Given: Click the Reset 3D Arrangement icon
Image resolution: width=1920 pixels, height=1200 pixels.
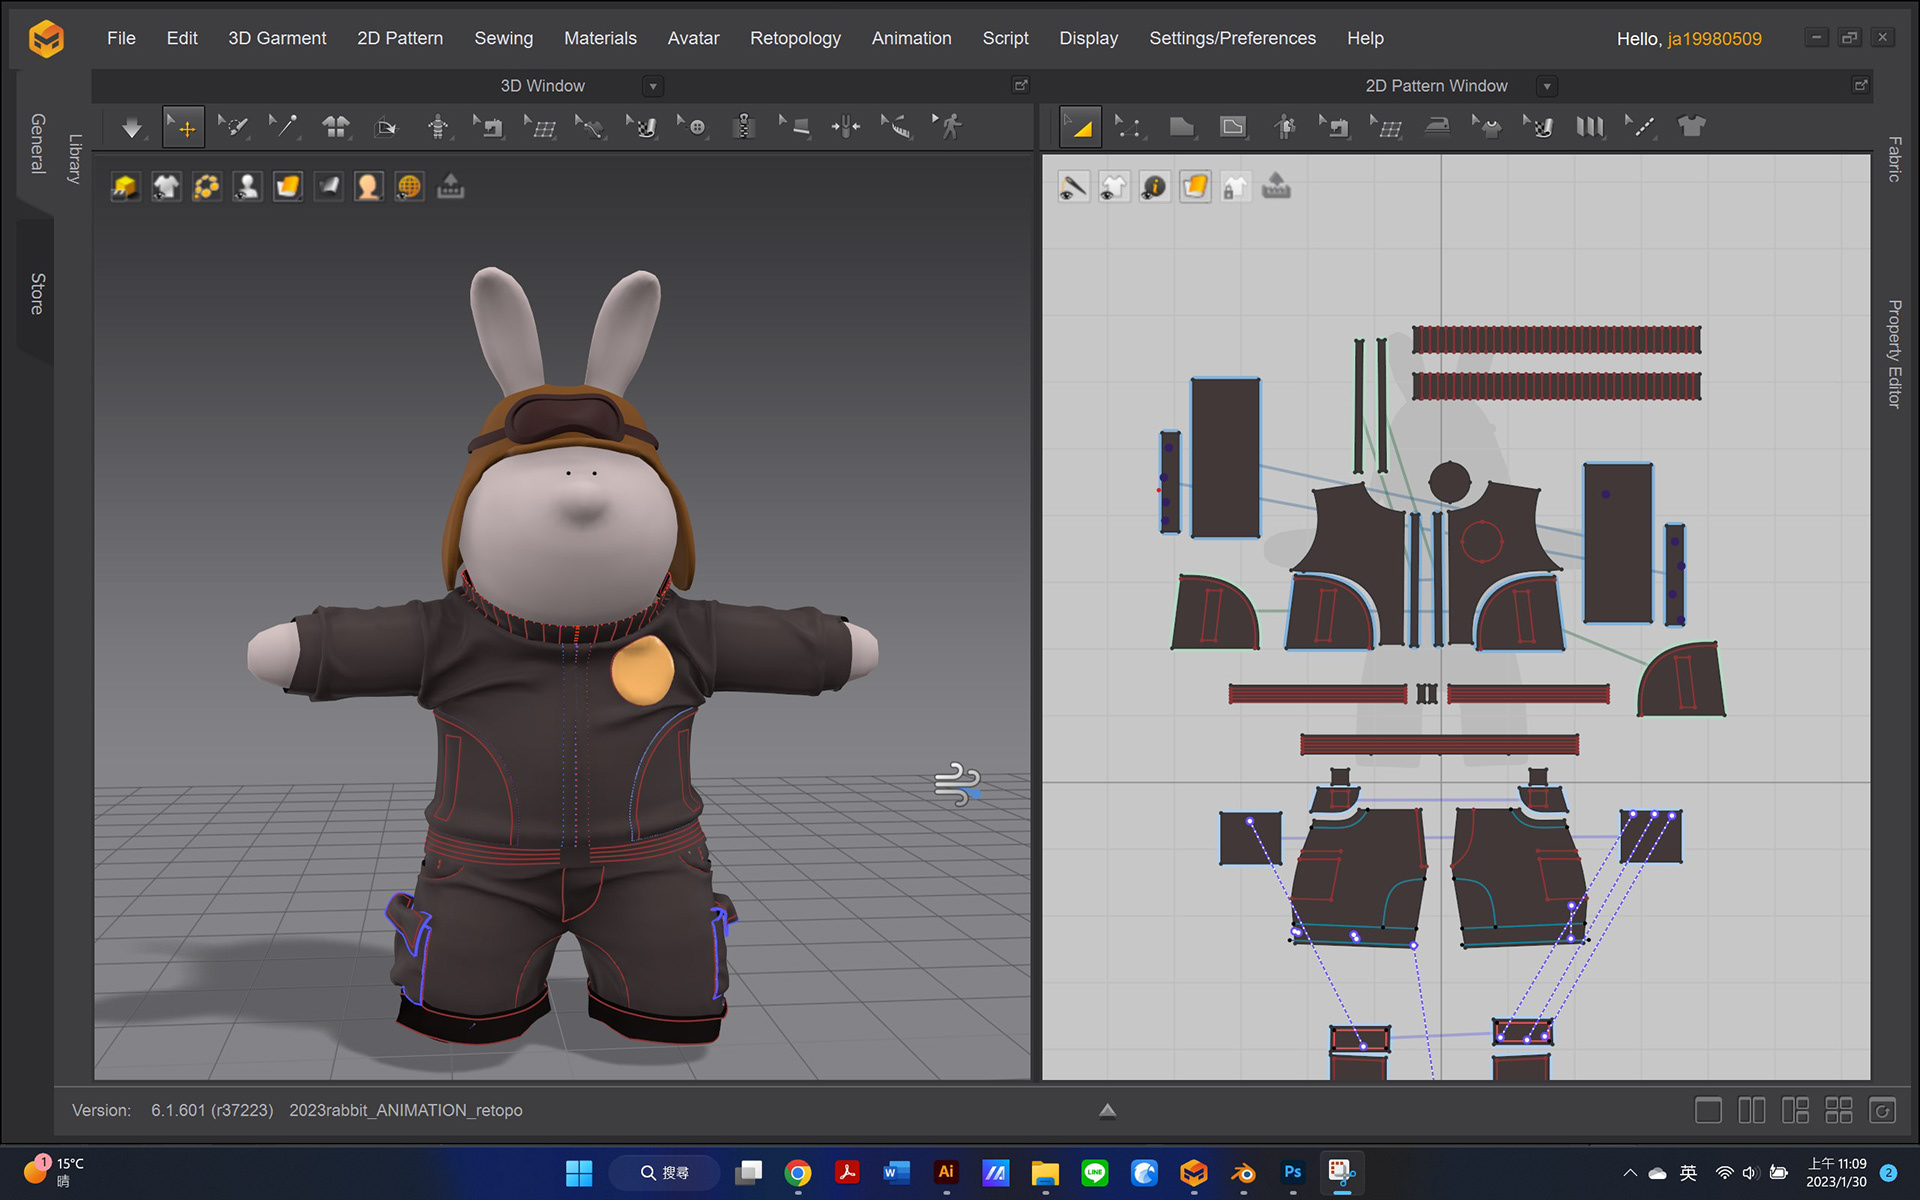Looking at the screenshot, I should click(386, 127).
